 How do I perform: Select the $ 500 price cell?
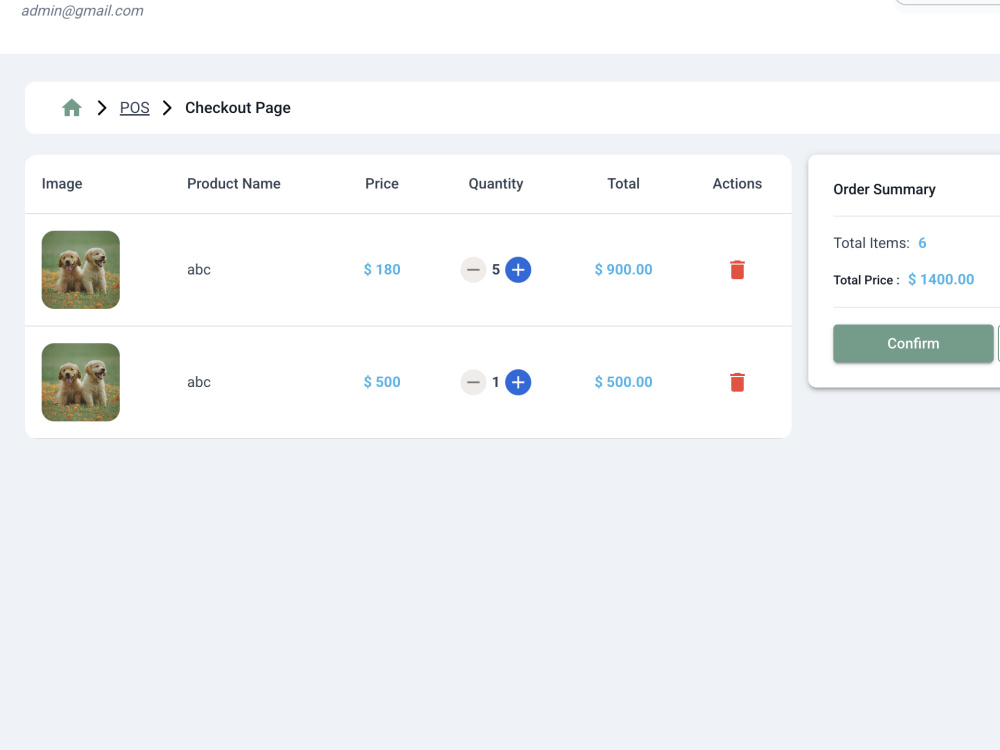tap(382, 382)
